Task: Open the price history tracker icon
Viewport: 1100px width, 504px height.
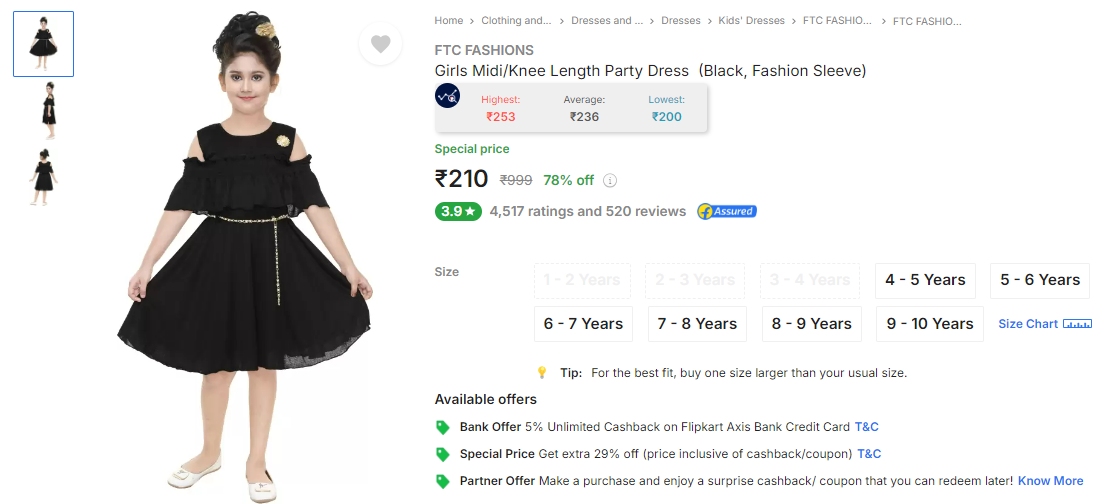Action: pyautogui.click(x=447, y=95)
